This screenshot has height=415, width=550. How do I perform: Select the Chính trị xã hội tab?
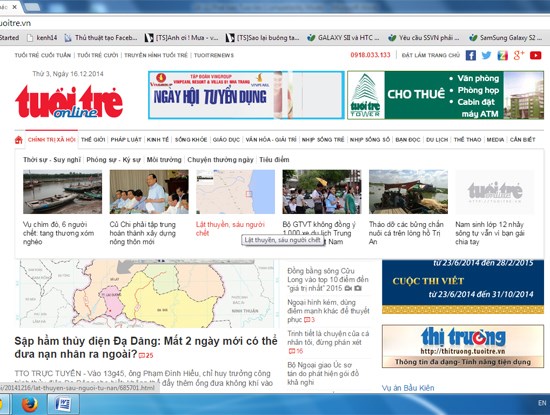(52, 140)
